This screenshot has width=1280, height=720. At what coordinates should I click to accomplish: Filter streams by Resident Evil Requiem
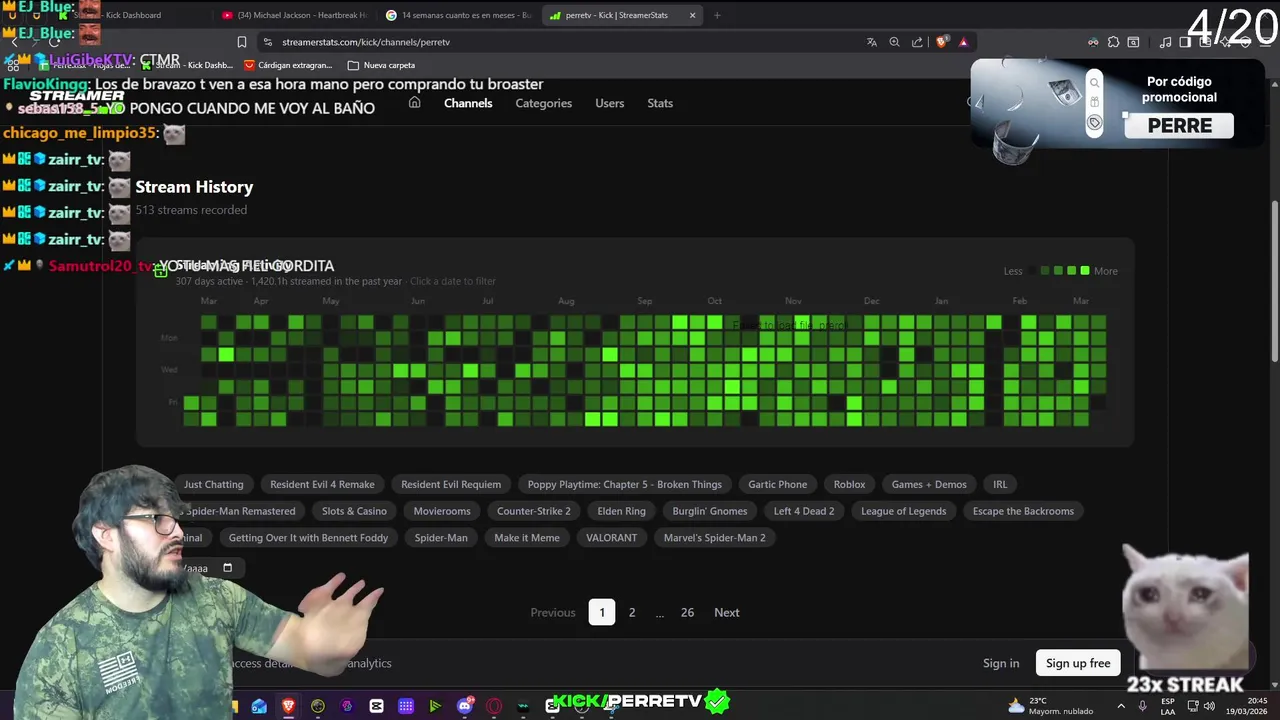click(451, 484)
